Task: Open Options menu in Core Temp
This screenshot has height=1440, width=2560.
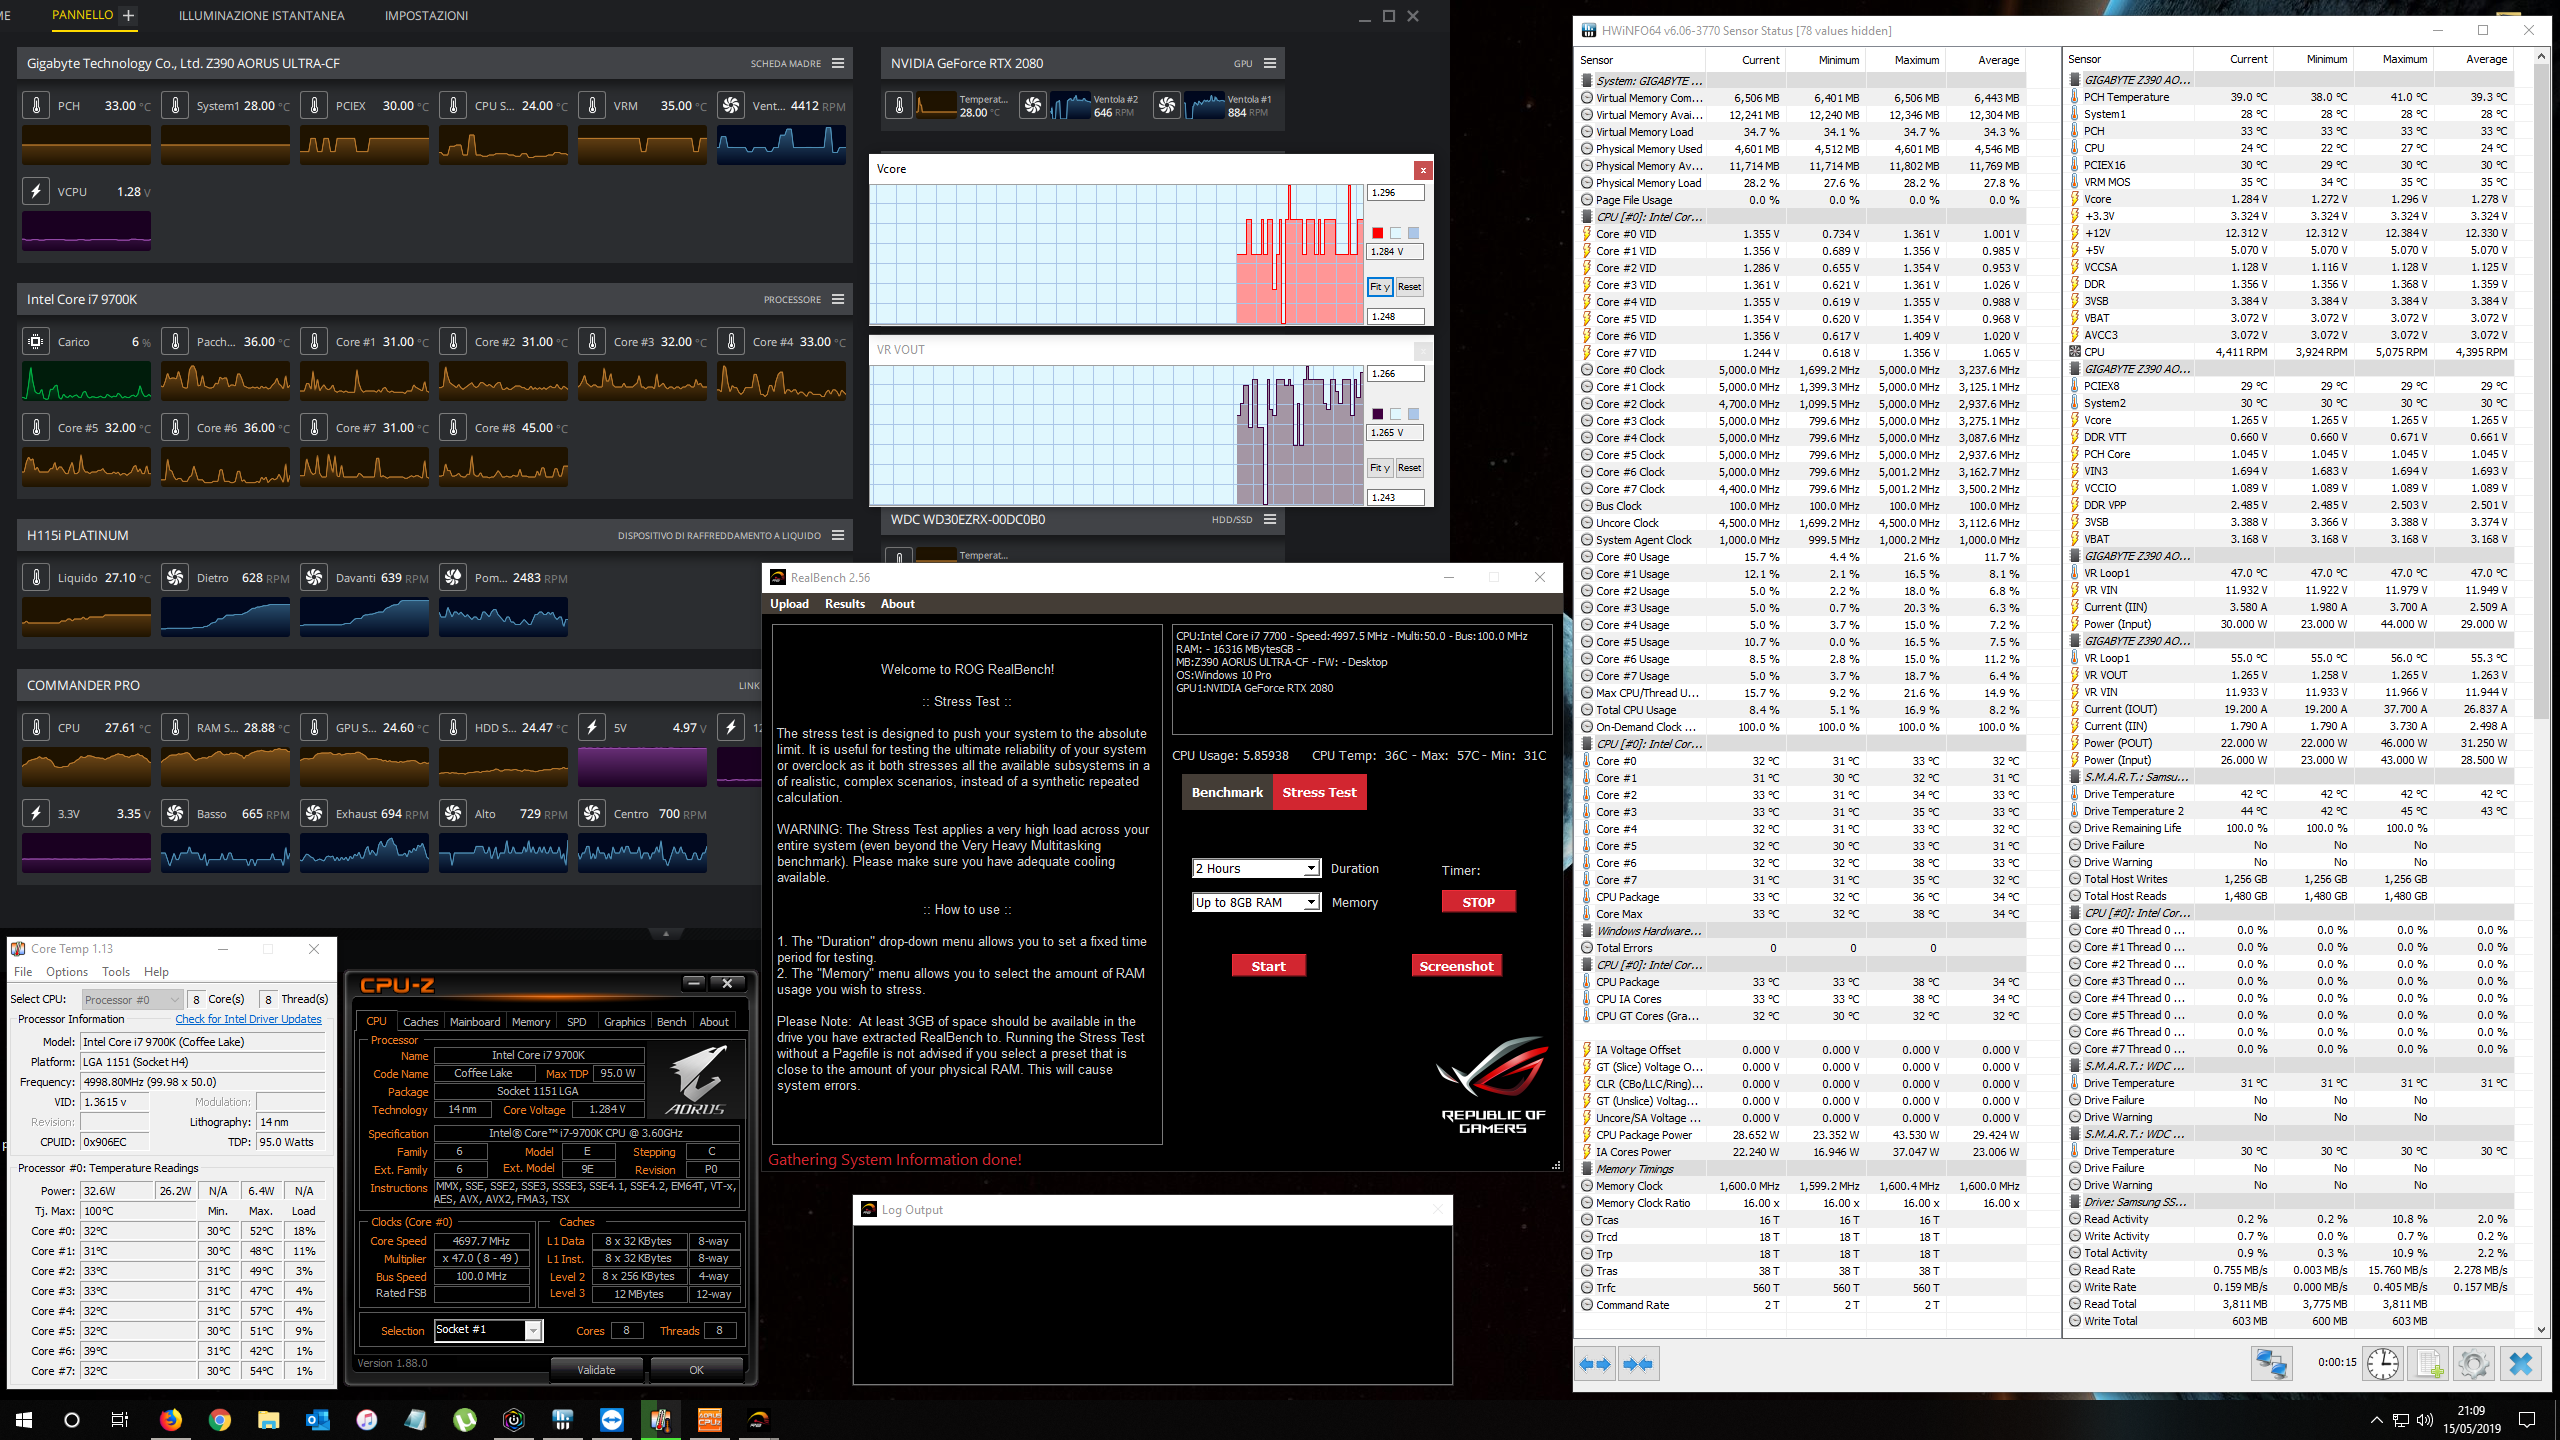Action: click(66, 972)
